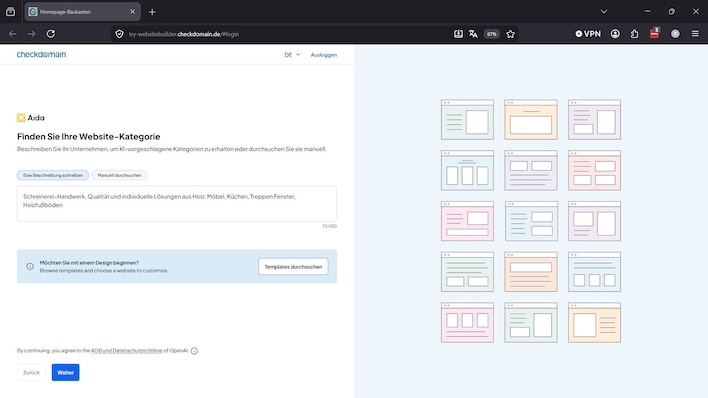The width and height of the screenshot is (708, 398).
Task: Focus the business description text area
Action: point(177,203)
